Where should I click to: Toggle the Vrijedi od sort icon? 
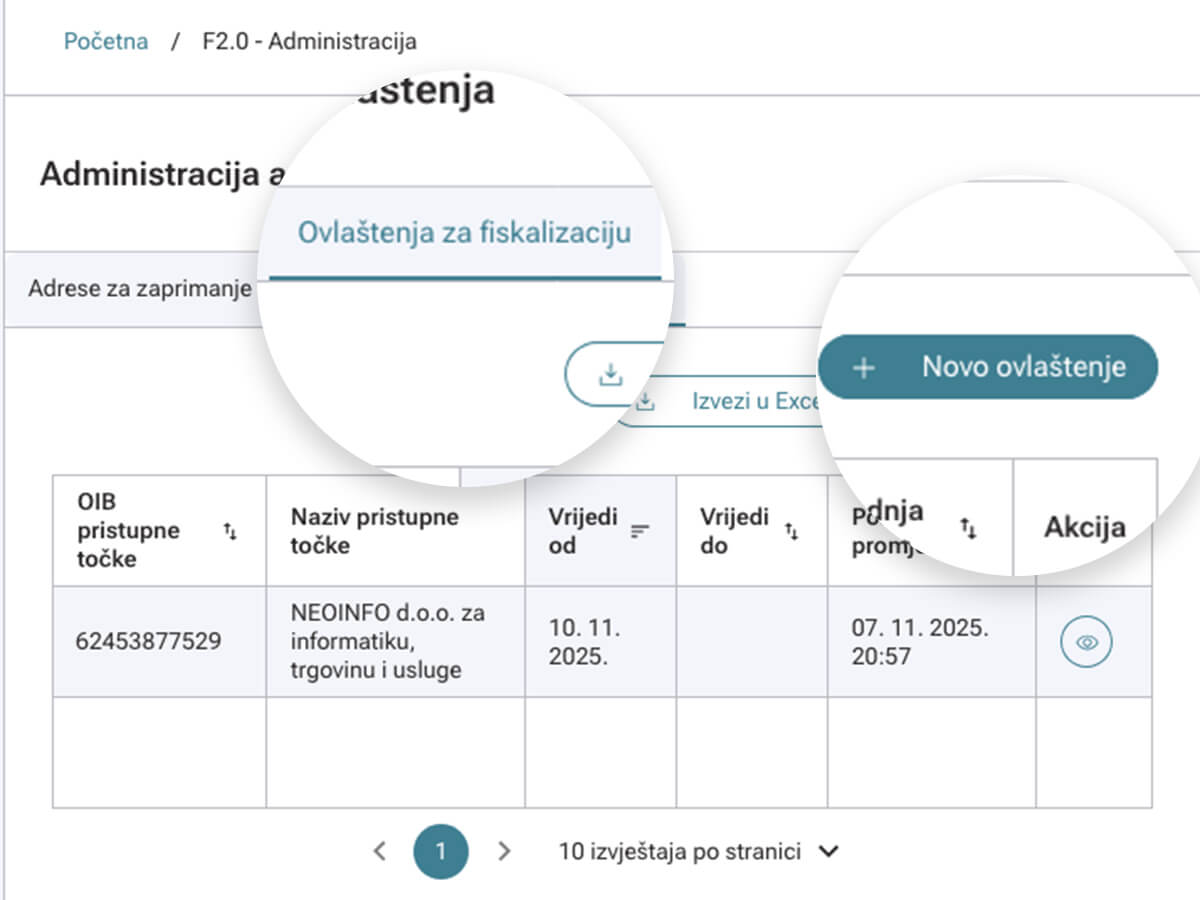point(640,531)
